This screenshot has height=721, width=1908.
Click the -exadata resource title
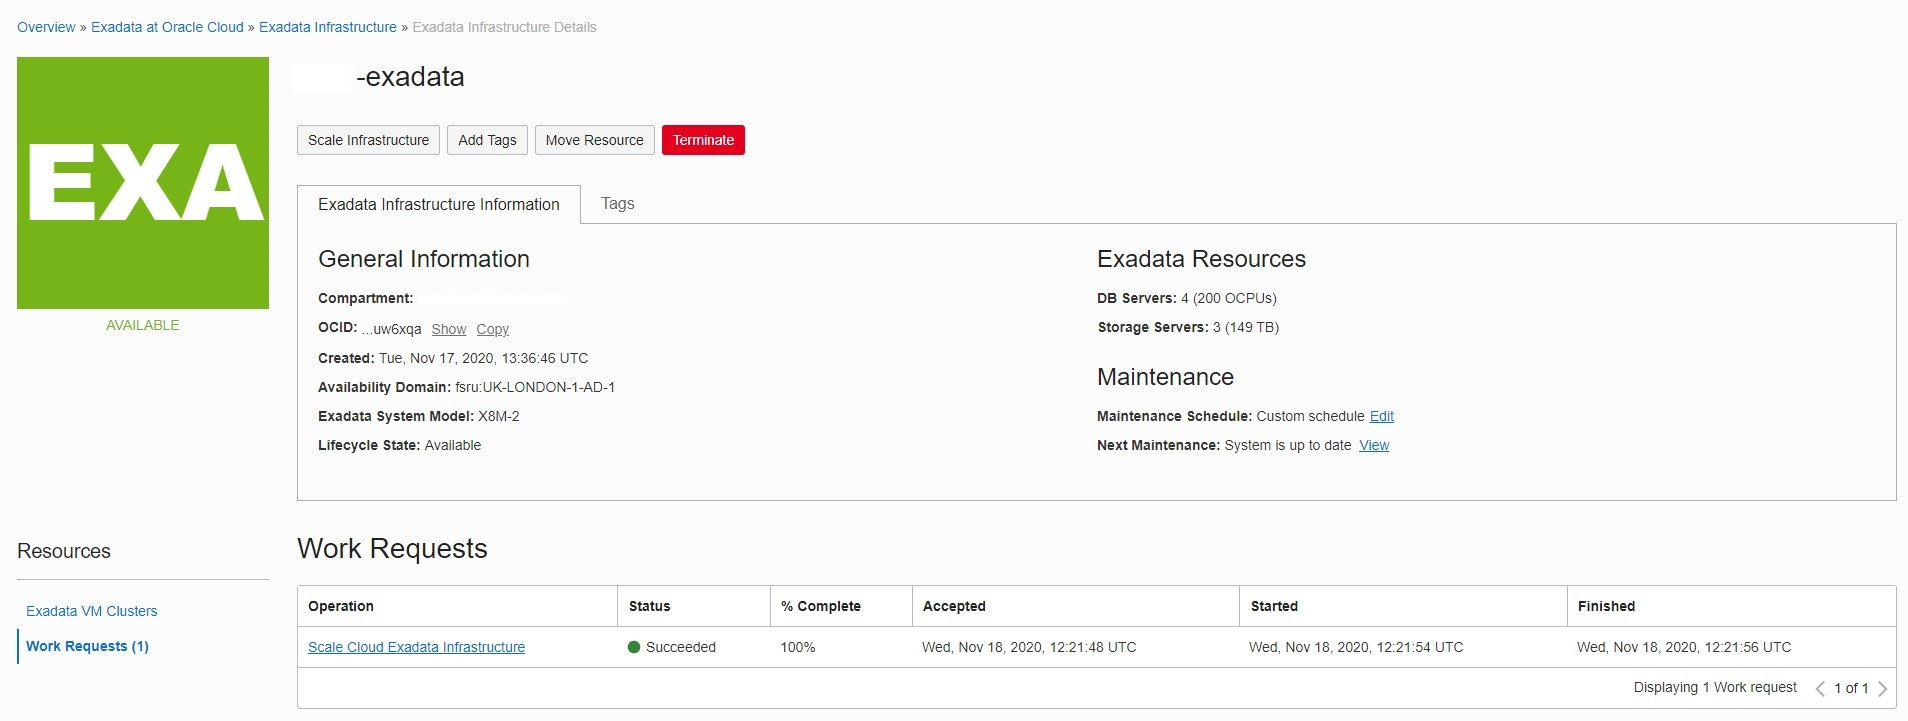tap(410, 77)
